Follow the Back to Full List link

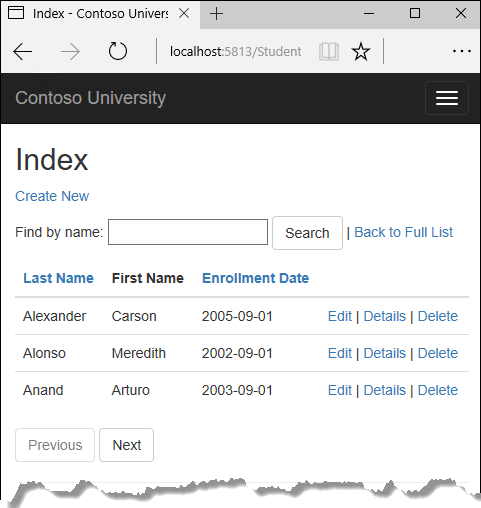coord(403,232)
